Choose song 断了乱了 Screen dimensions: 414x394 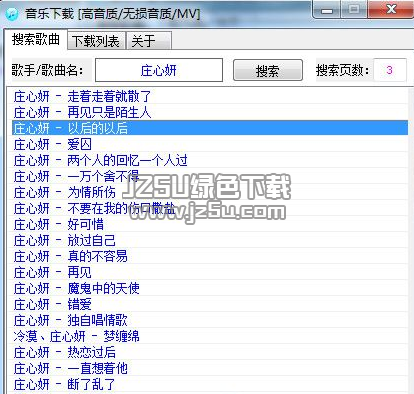210,384
